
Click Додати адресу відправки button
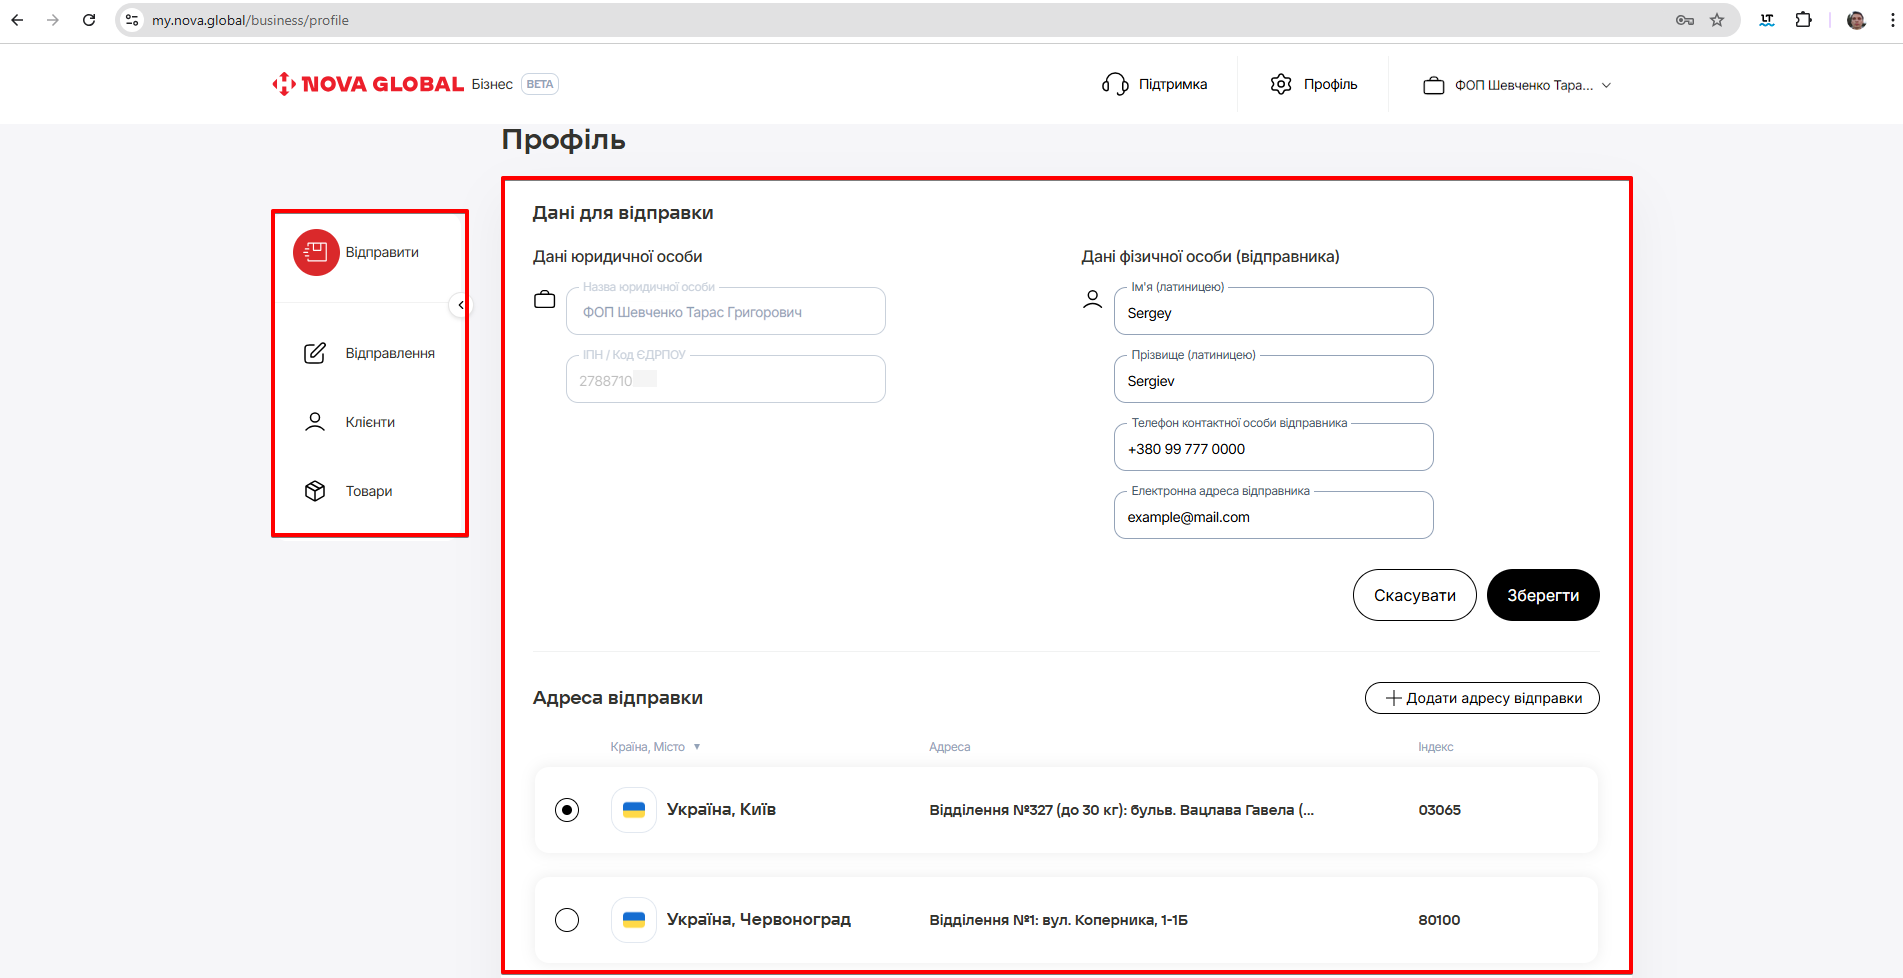(1482, 698)
